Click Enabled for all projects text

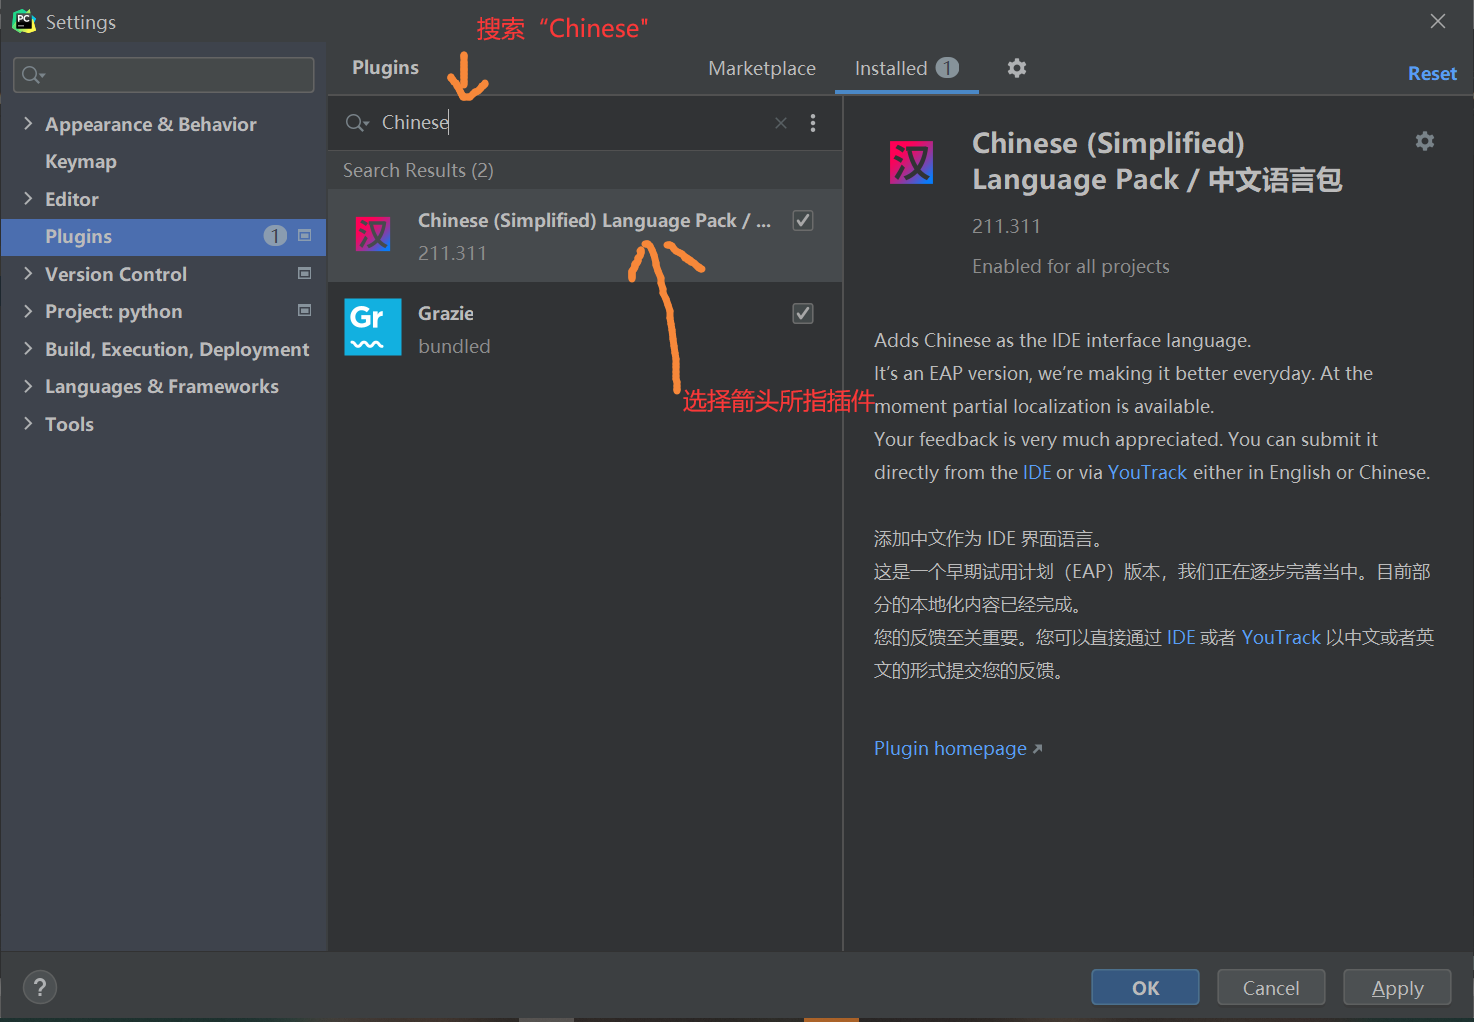pos(1071,266)
